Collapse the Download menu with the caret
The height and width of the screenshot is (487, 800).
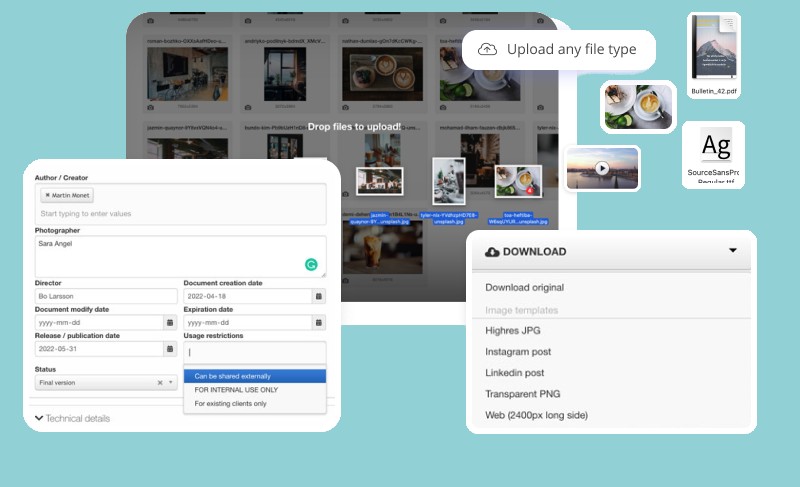[733, 251]
